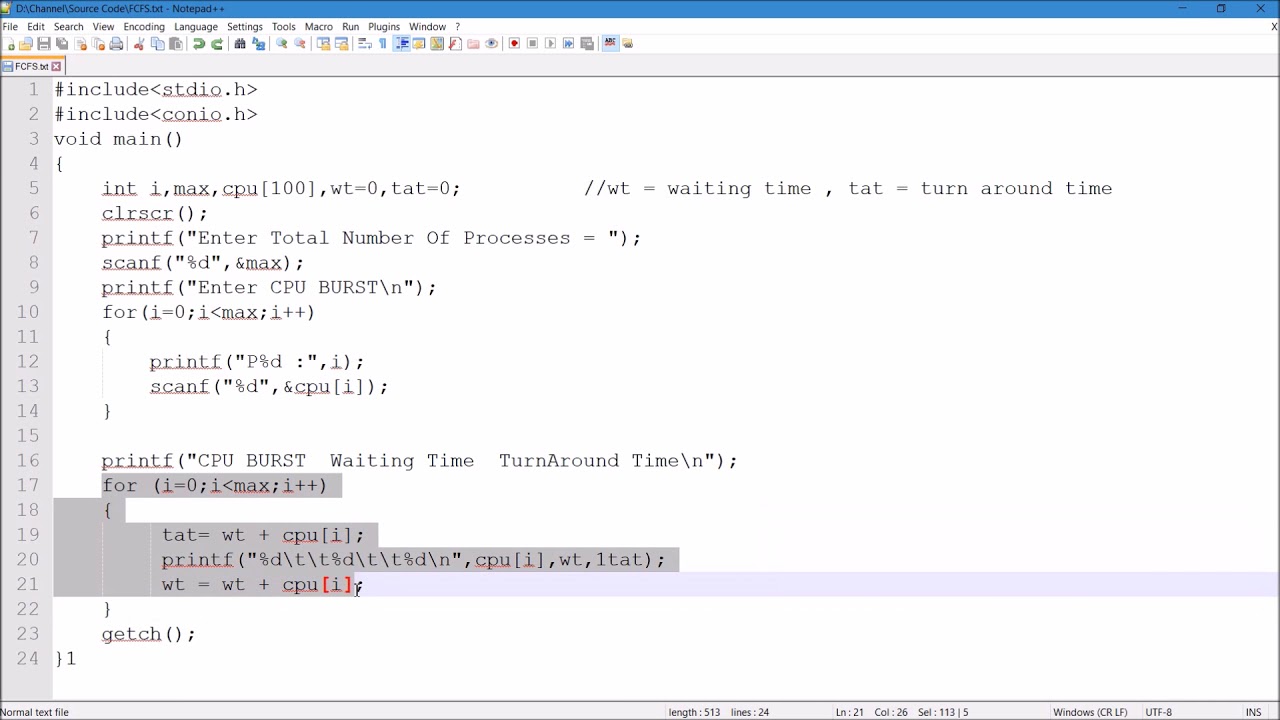Toggle Word Wrap in the toolbar

click(364, 43)
